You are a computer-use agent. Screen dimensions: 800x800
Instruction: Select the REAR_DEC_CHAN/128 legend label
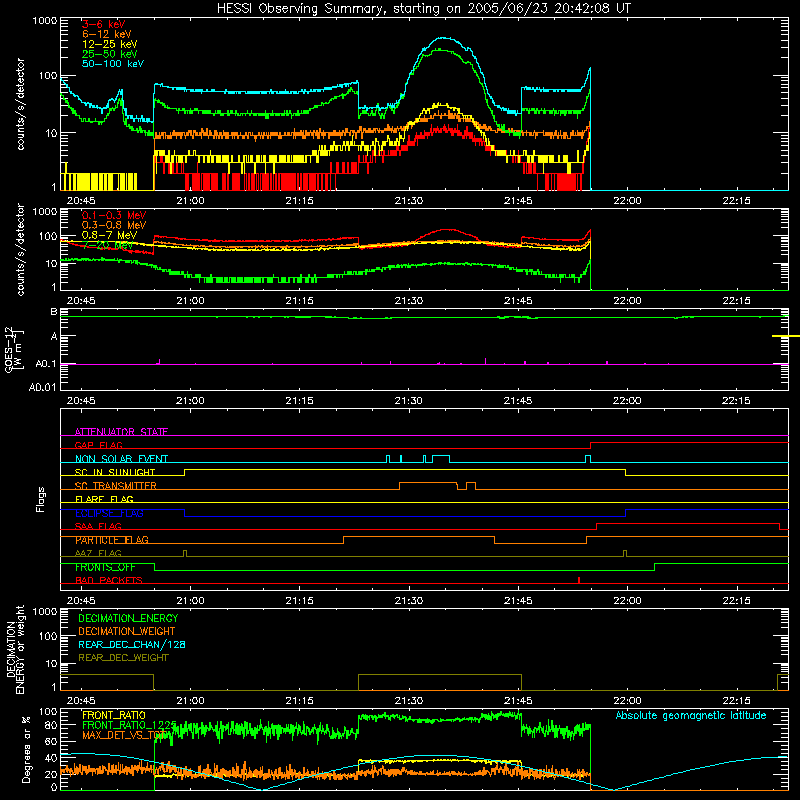click(132, 644)
